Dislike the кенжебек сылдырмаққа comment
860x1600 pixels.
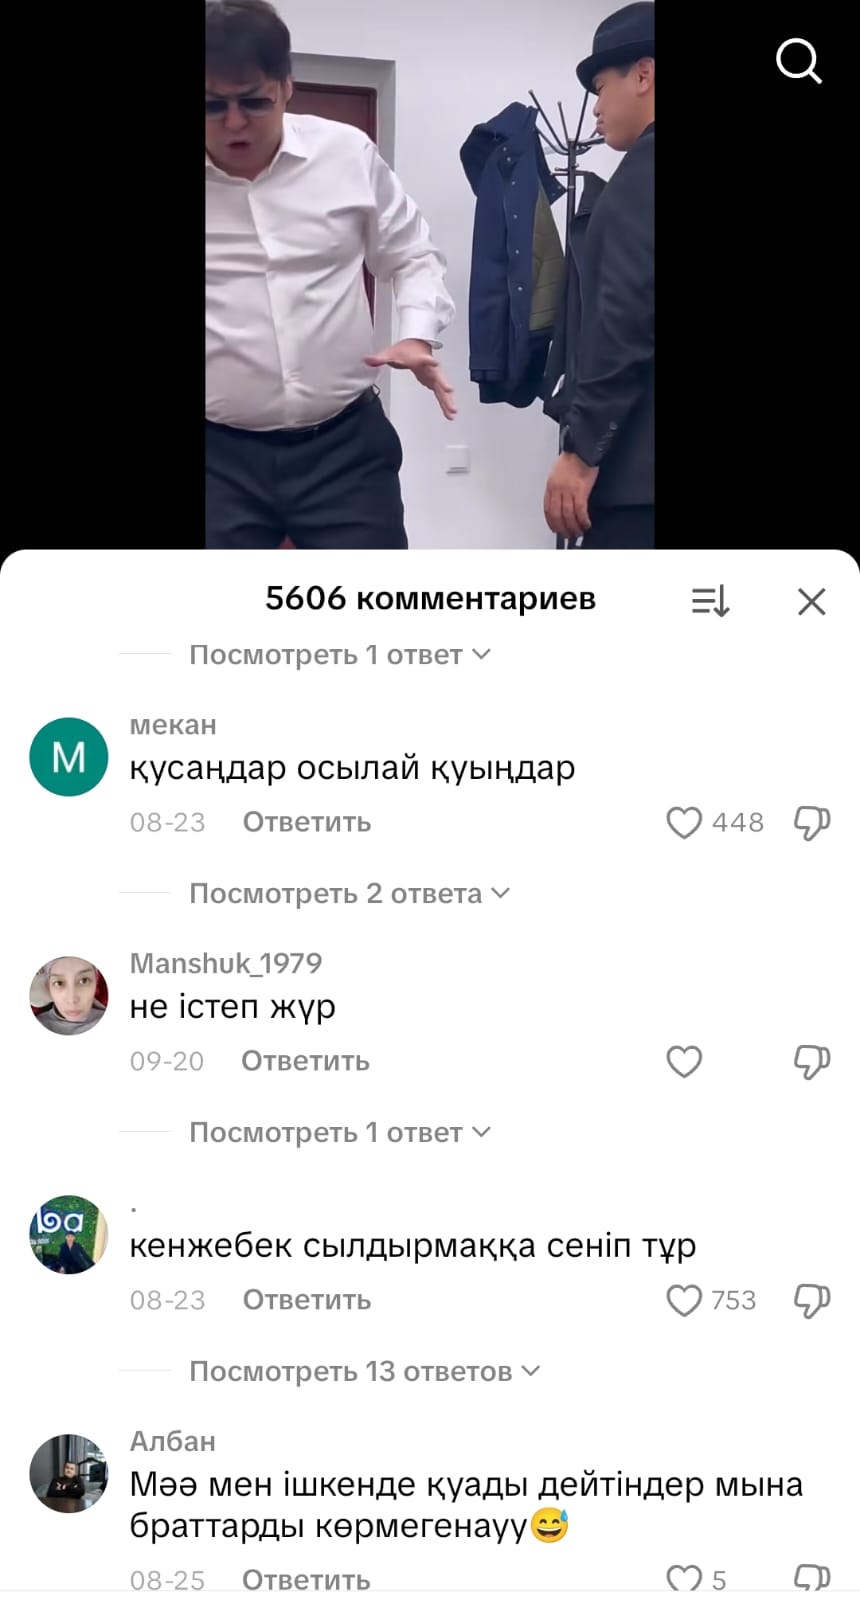[x=812, y=1301]
